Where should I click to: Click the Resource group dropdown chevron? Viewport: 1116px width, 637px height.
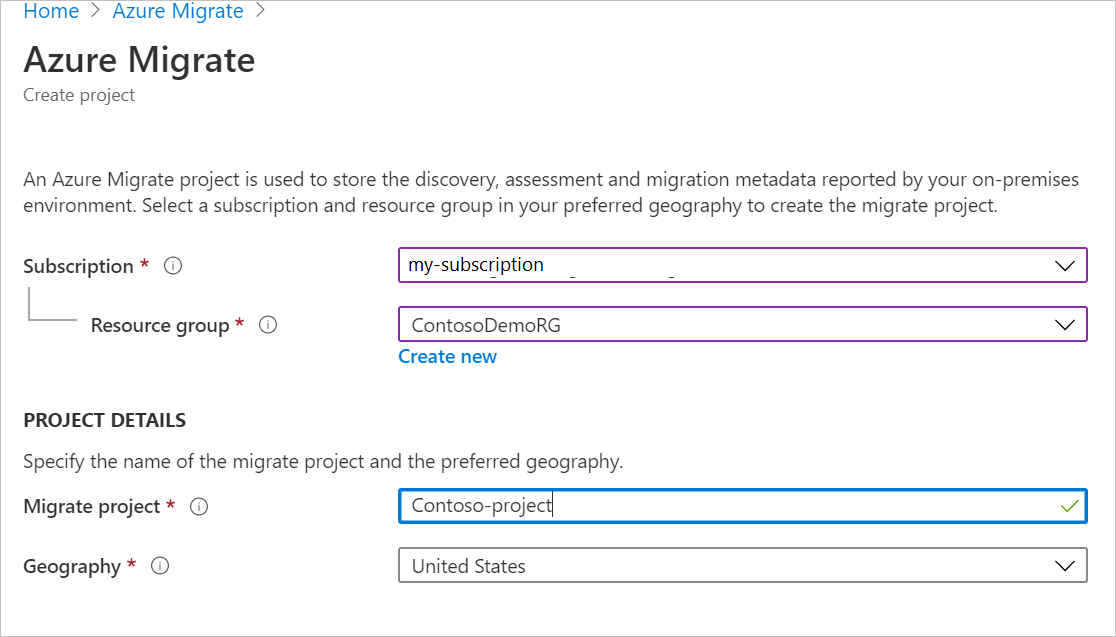(x=1066, y=324)
